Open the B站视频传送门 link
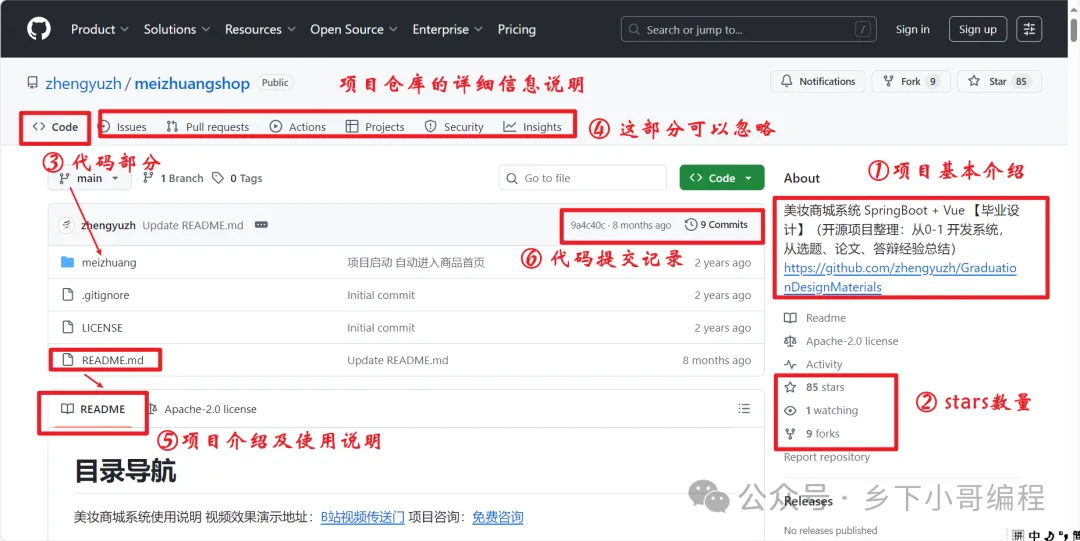This screenshot has height=541, width=1080. pos(362,517)
